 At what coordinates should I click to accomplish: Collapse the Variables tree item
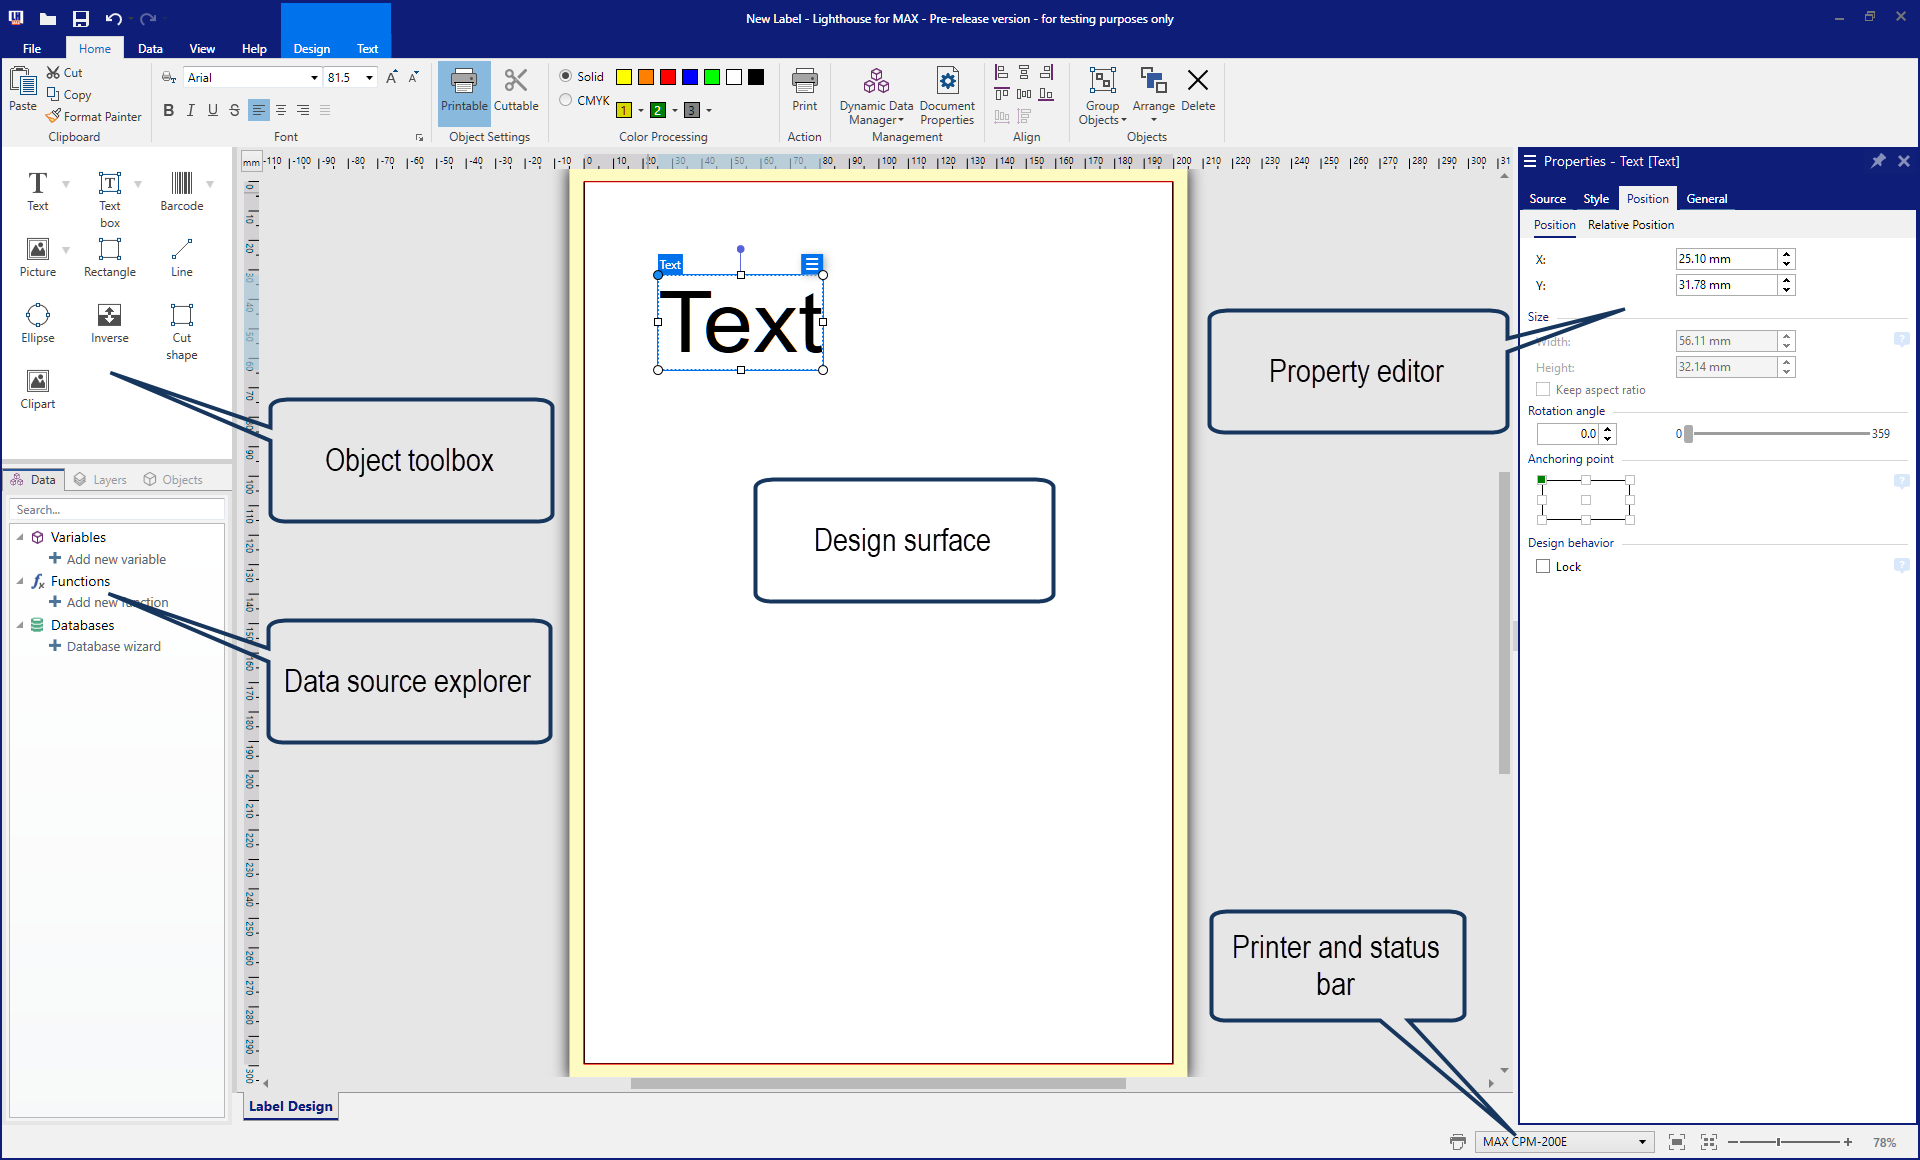(x=22, y=537)
